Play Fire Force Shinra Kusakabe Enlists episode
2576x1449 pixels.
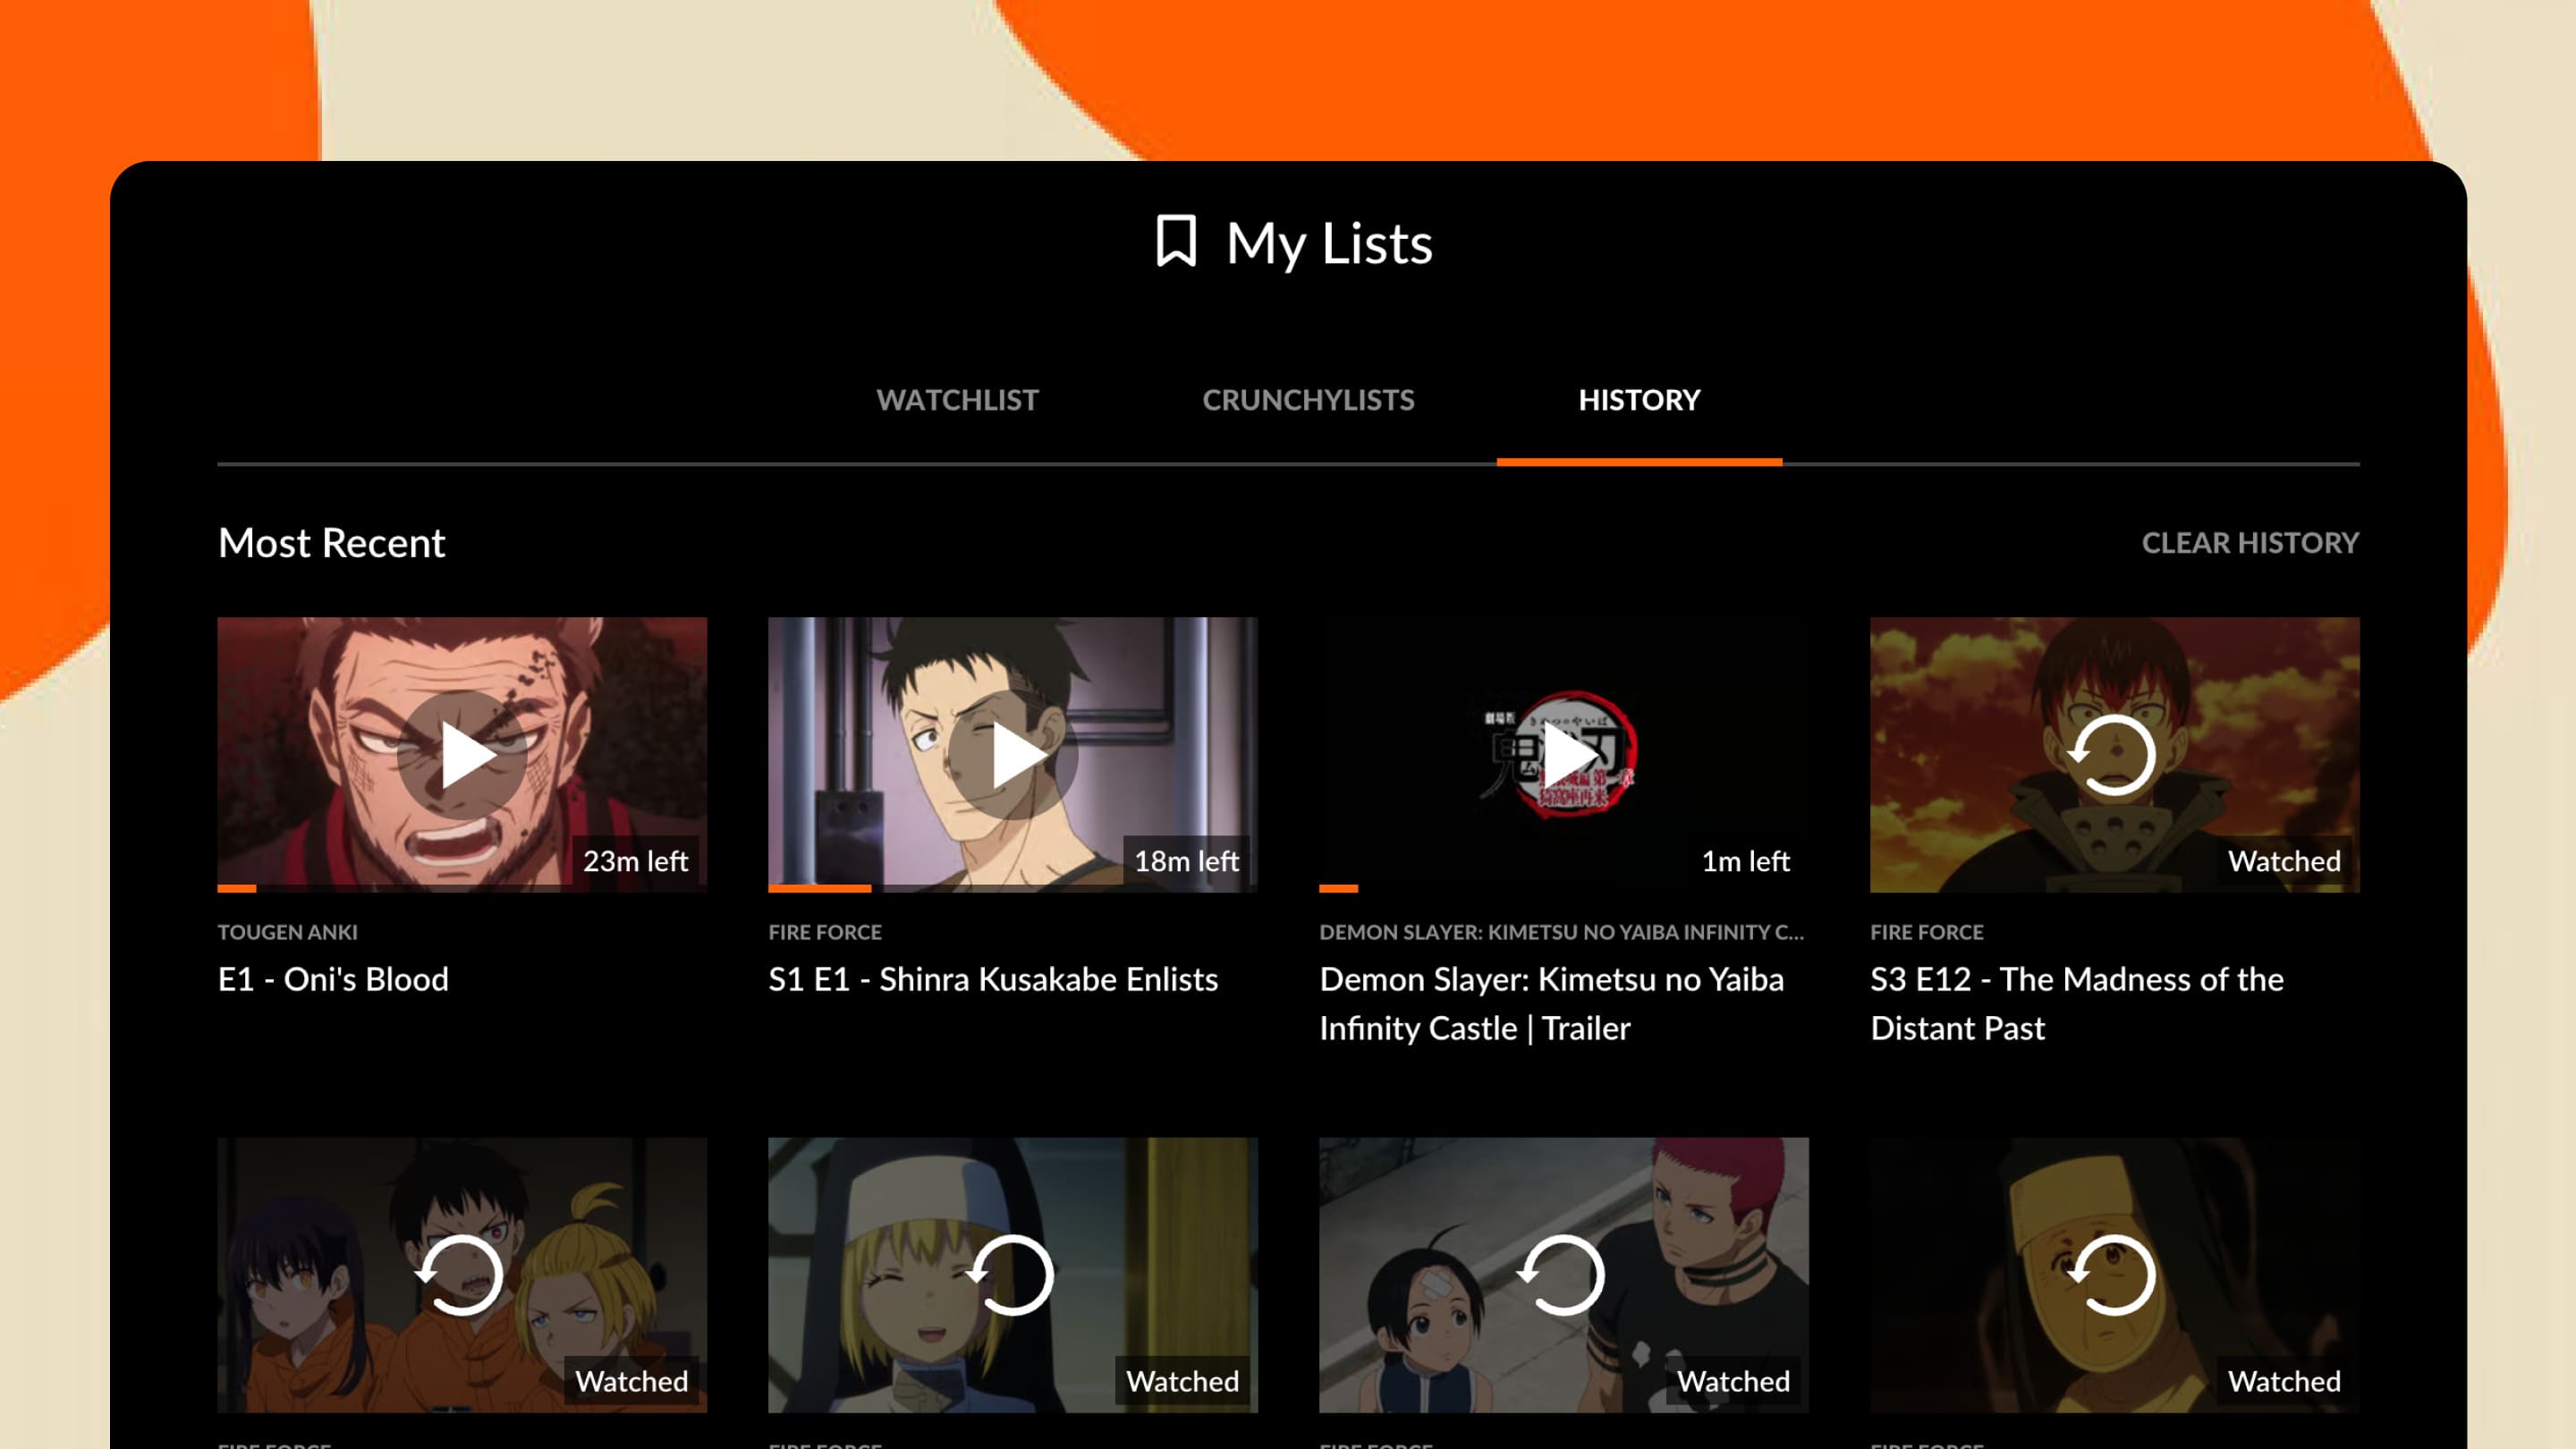point(1012,755)
